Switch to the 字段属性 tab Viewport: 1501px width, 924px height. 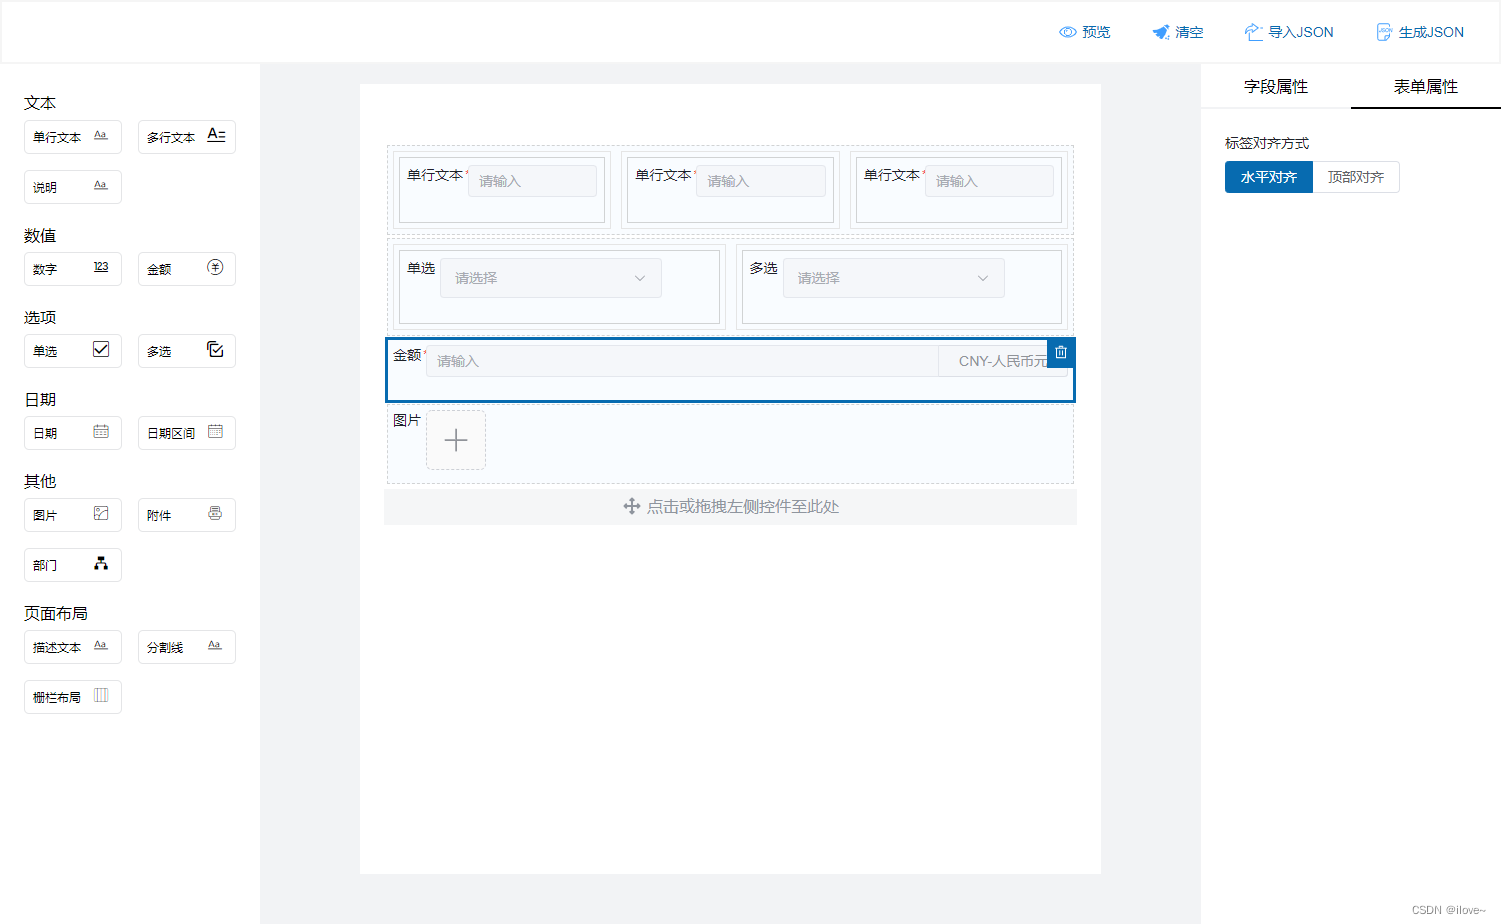[x=1276, y=87]
